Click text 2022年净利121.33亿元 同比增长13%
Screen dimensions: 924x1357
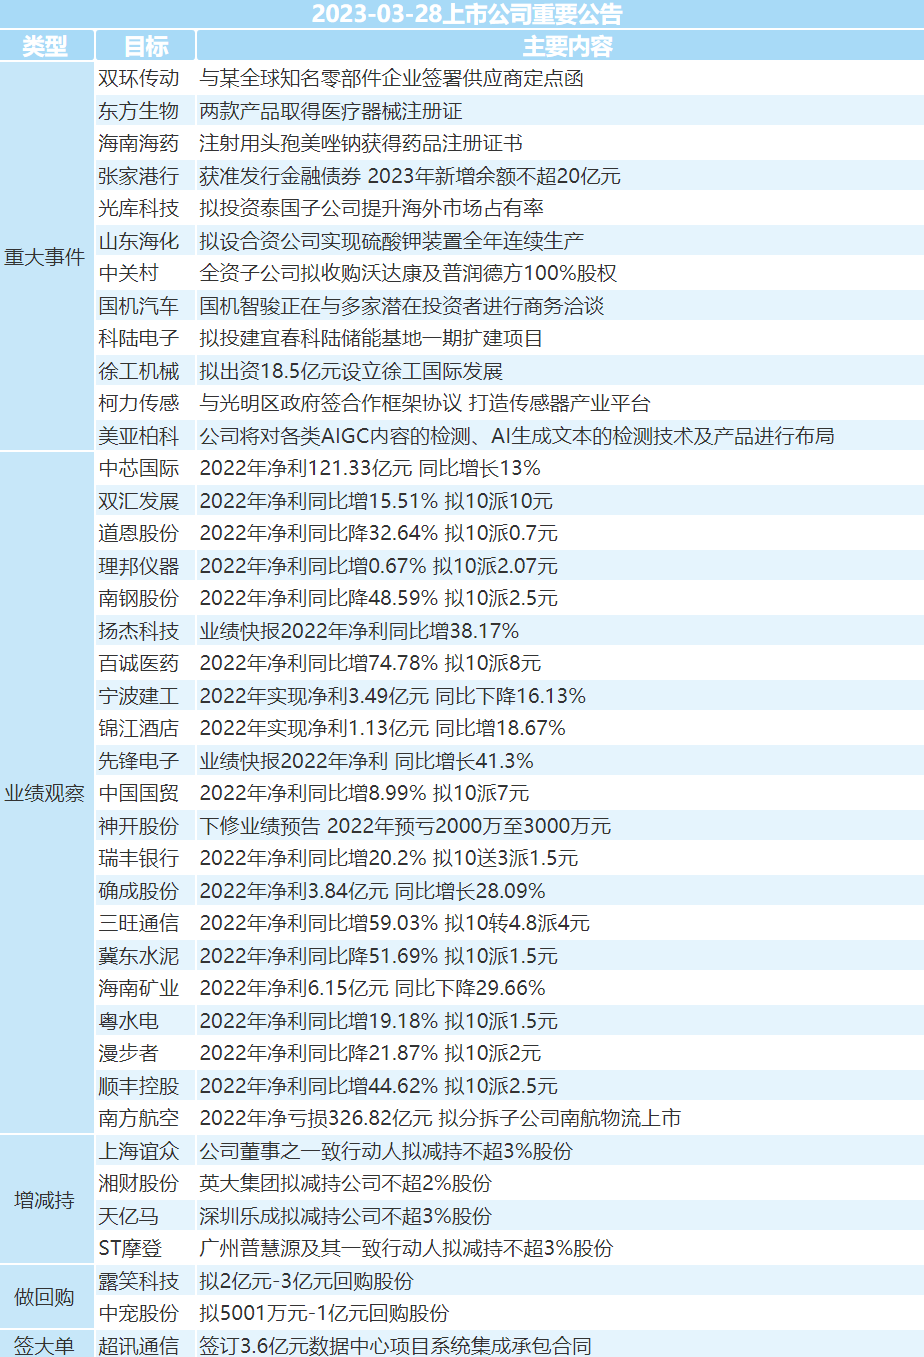pos(370,468)
